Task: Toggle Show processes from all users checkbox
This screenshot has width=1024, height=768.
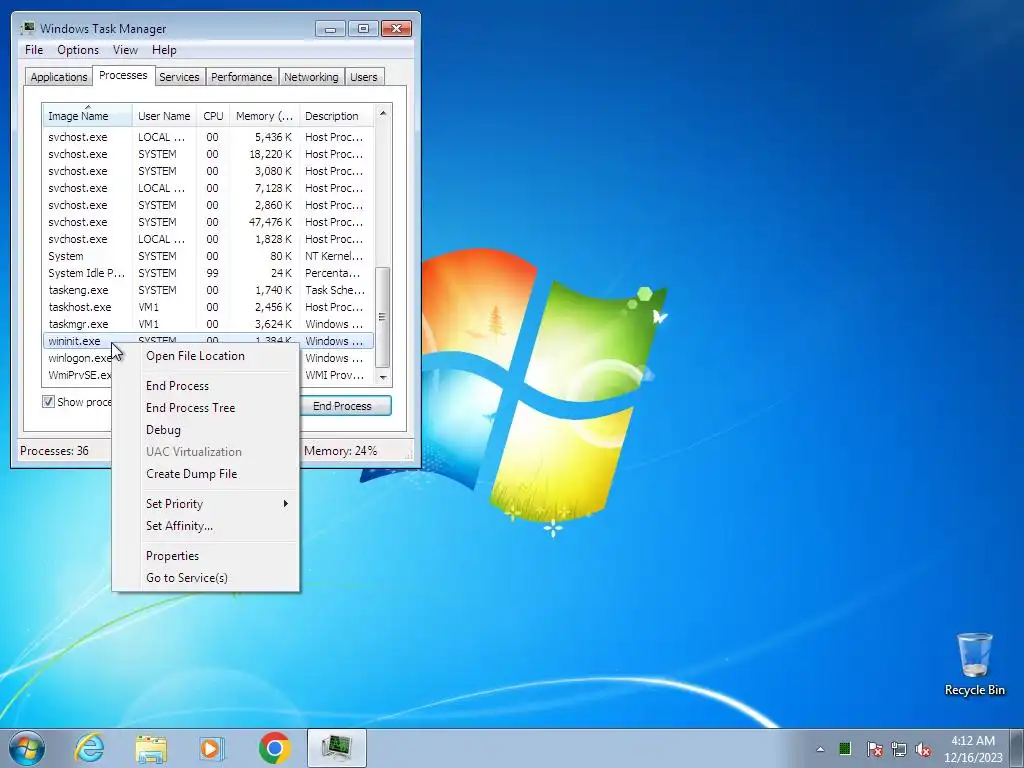Action: point(48,402)
